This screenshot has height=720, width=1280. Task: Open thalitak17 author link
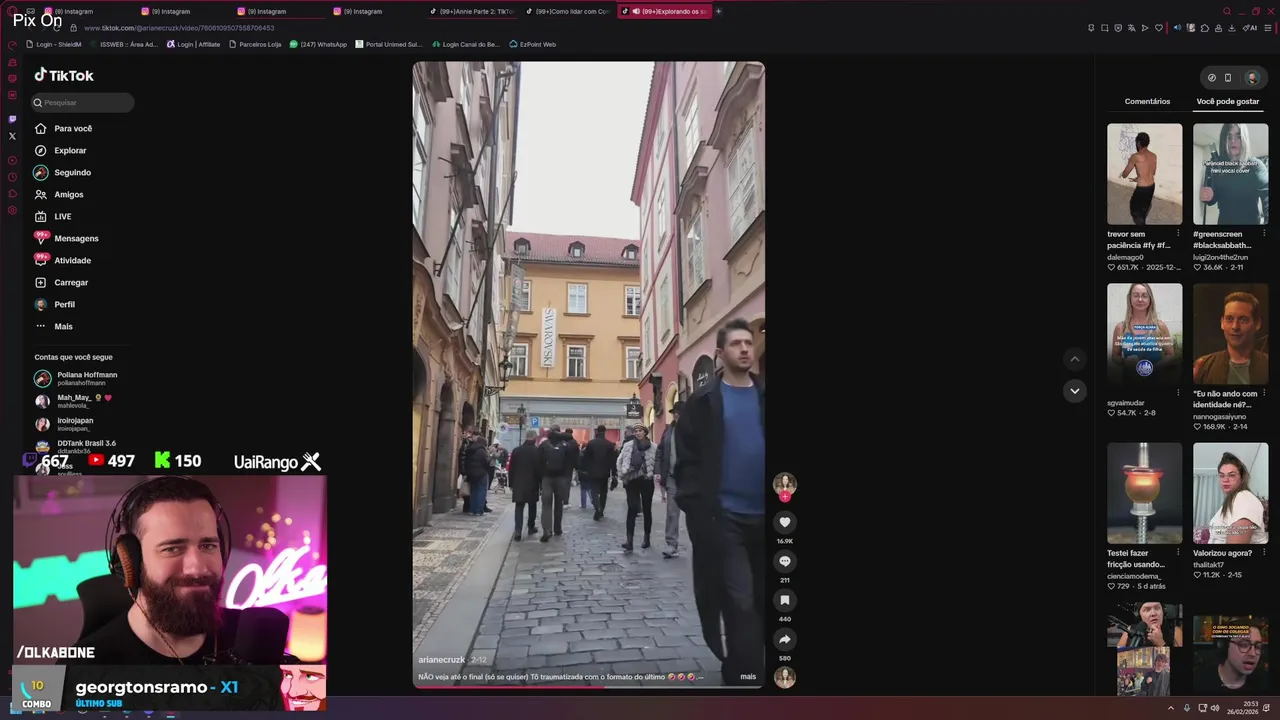1210,565
